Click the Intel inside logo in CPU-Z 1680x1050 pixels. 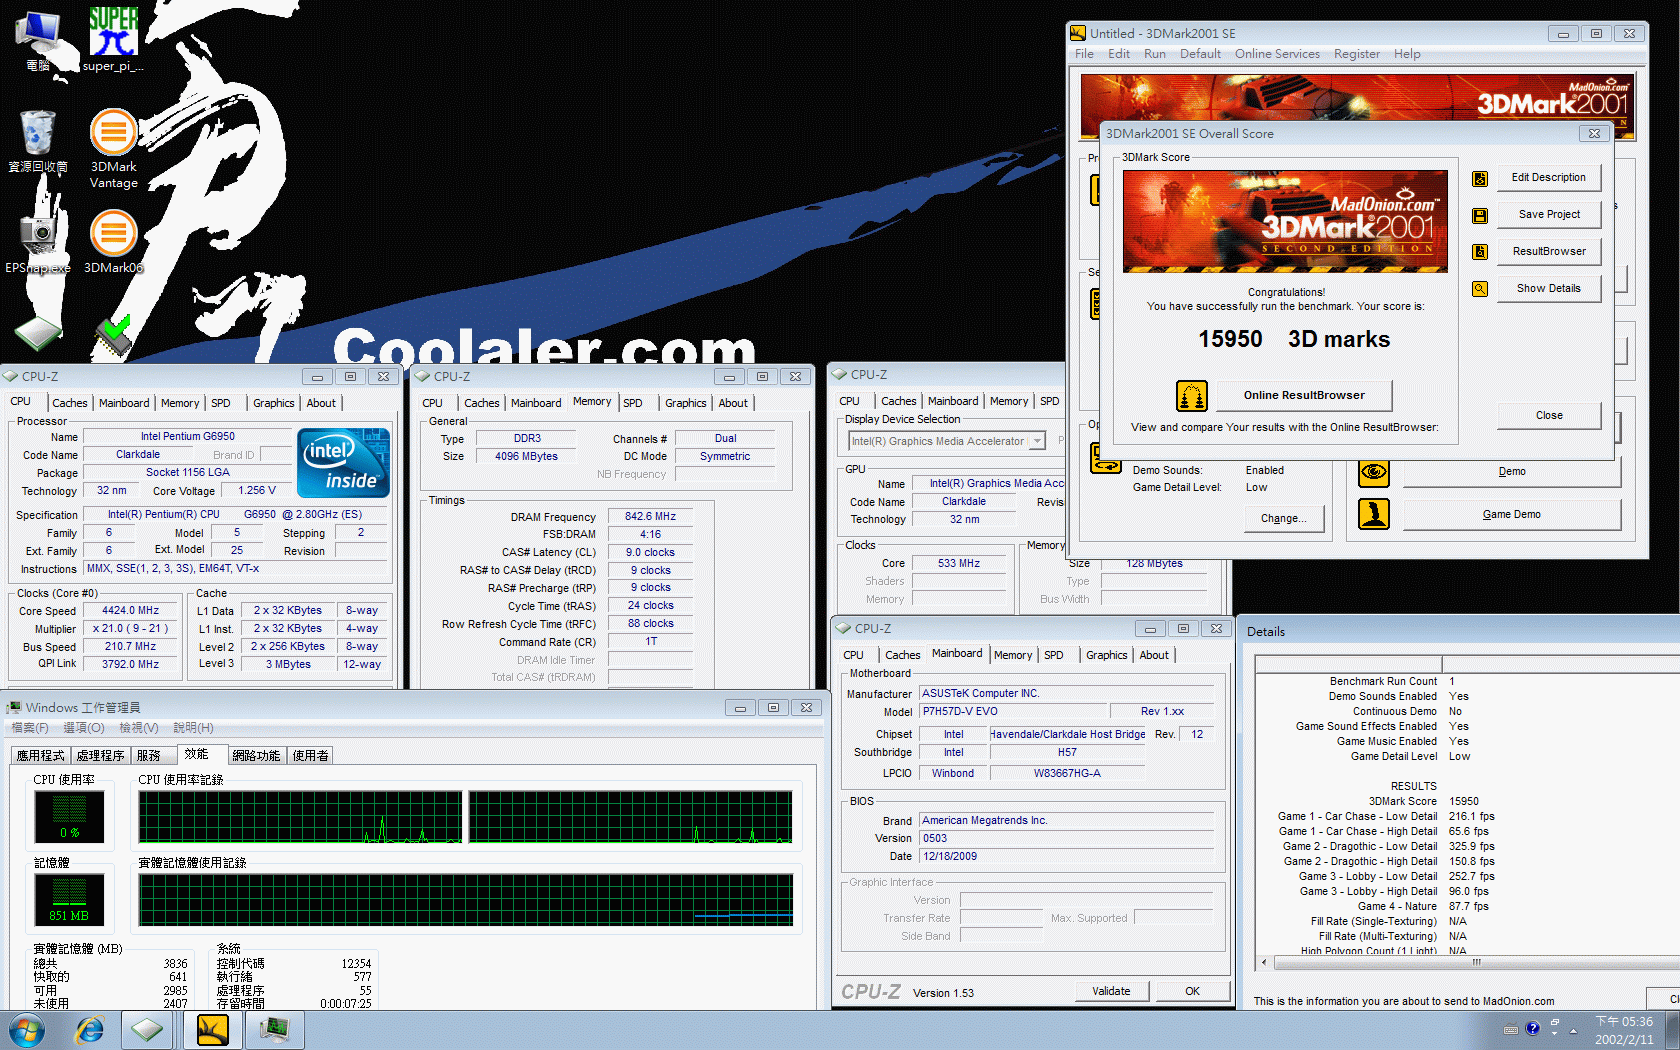coord(345,463)
